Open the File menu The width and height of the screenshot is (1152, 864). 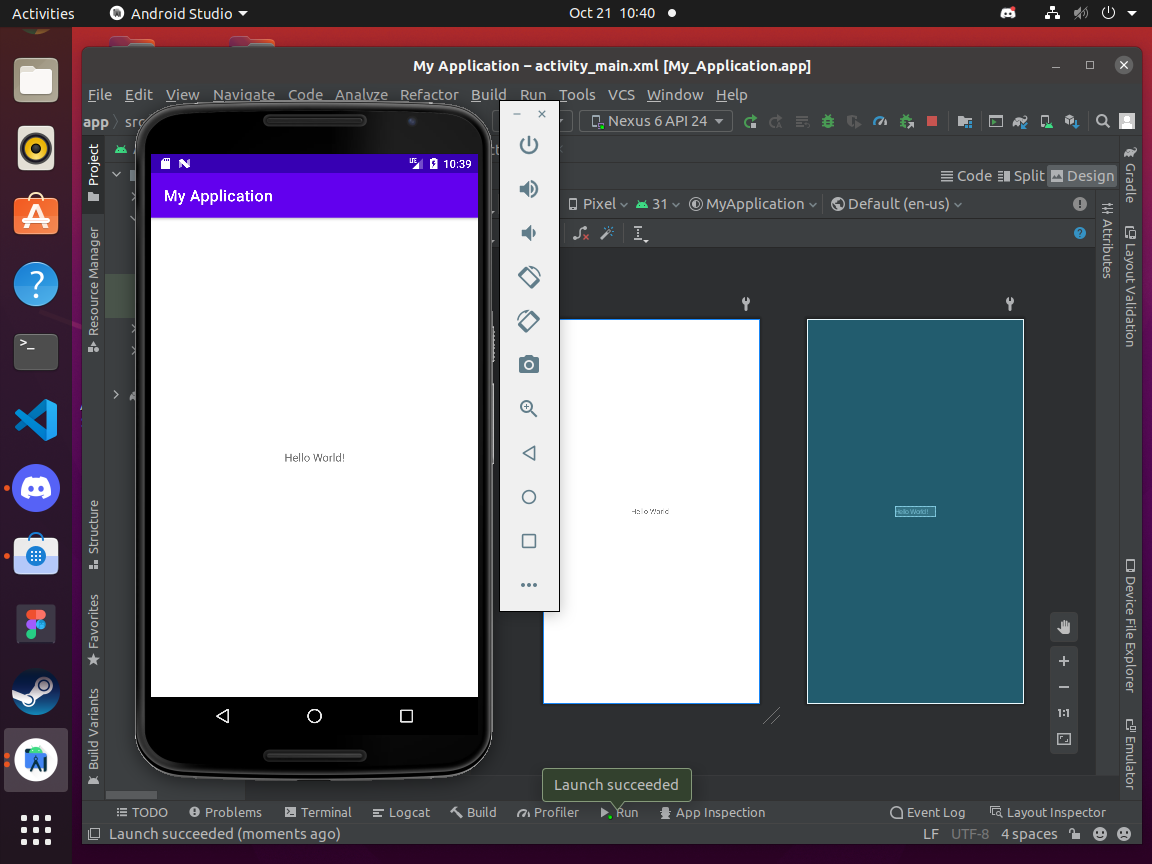click(x=100, y=95)
